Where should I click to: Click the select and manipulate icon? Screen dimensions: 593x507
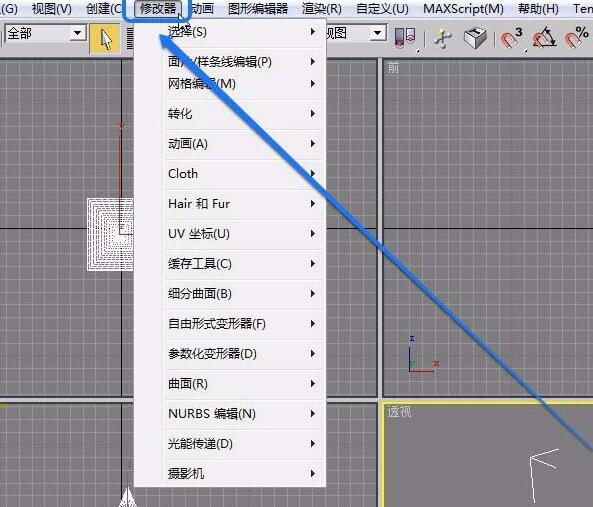(x=443, y=38)
